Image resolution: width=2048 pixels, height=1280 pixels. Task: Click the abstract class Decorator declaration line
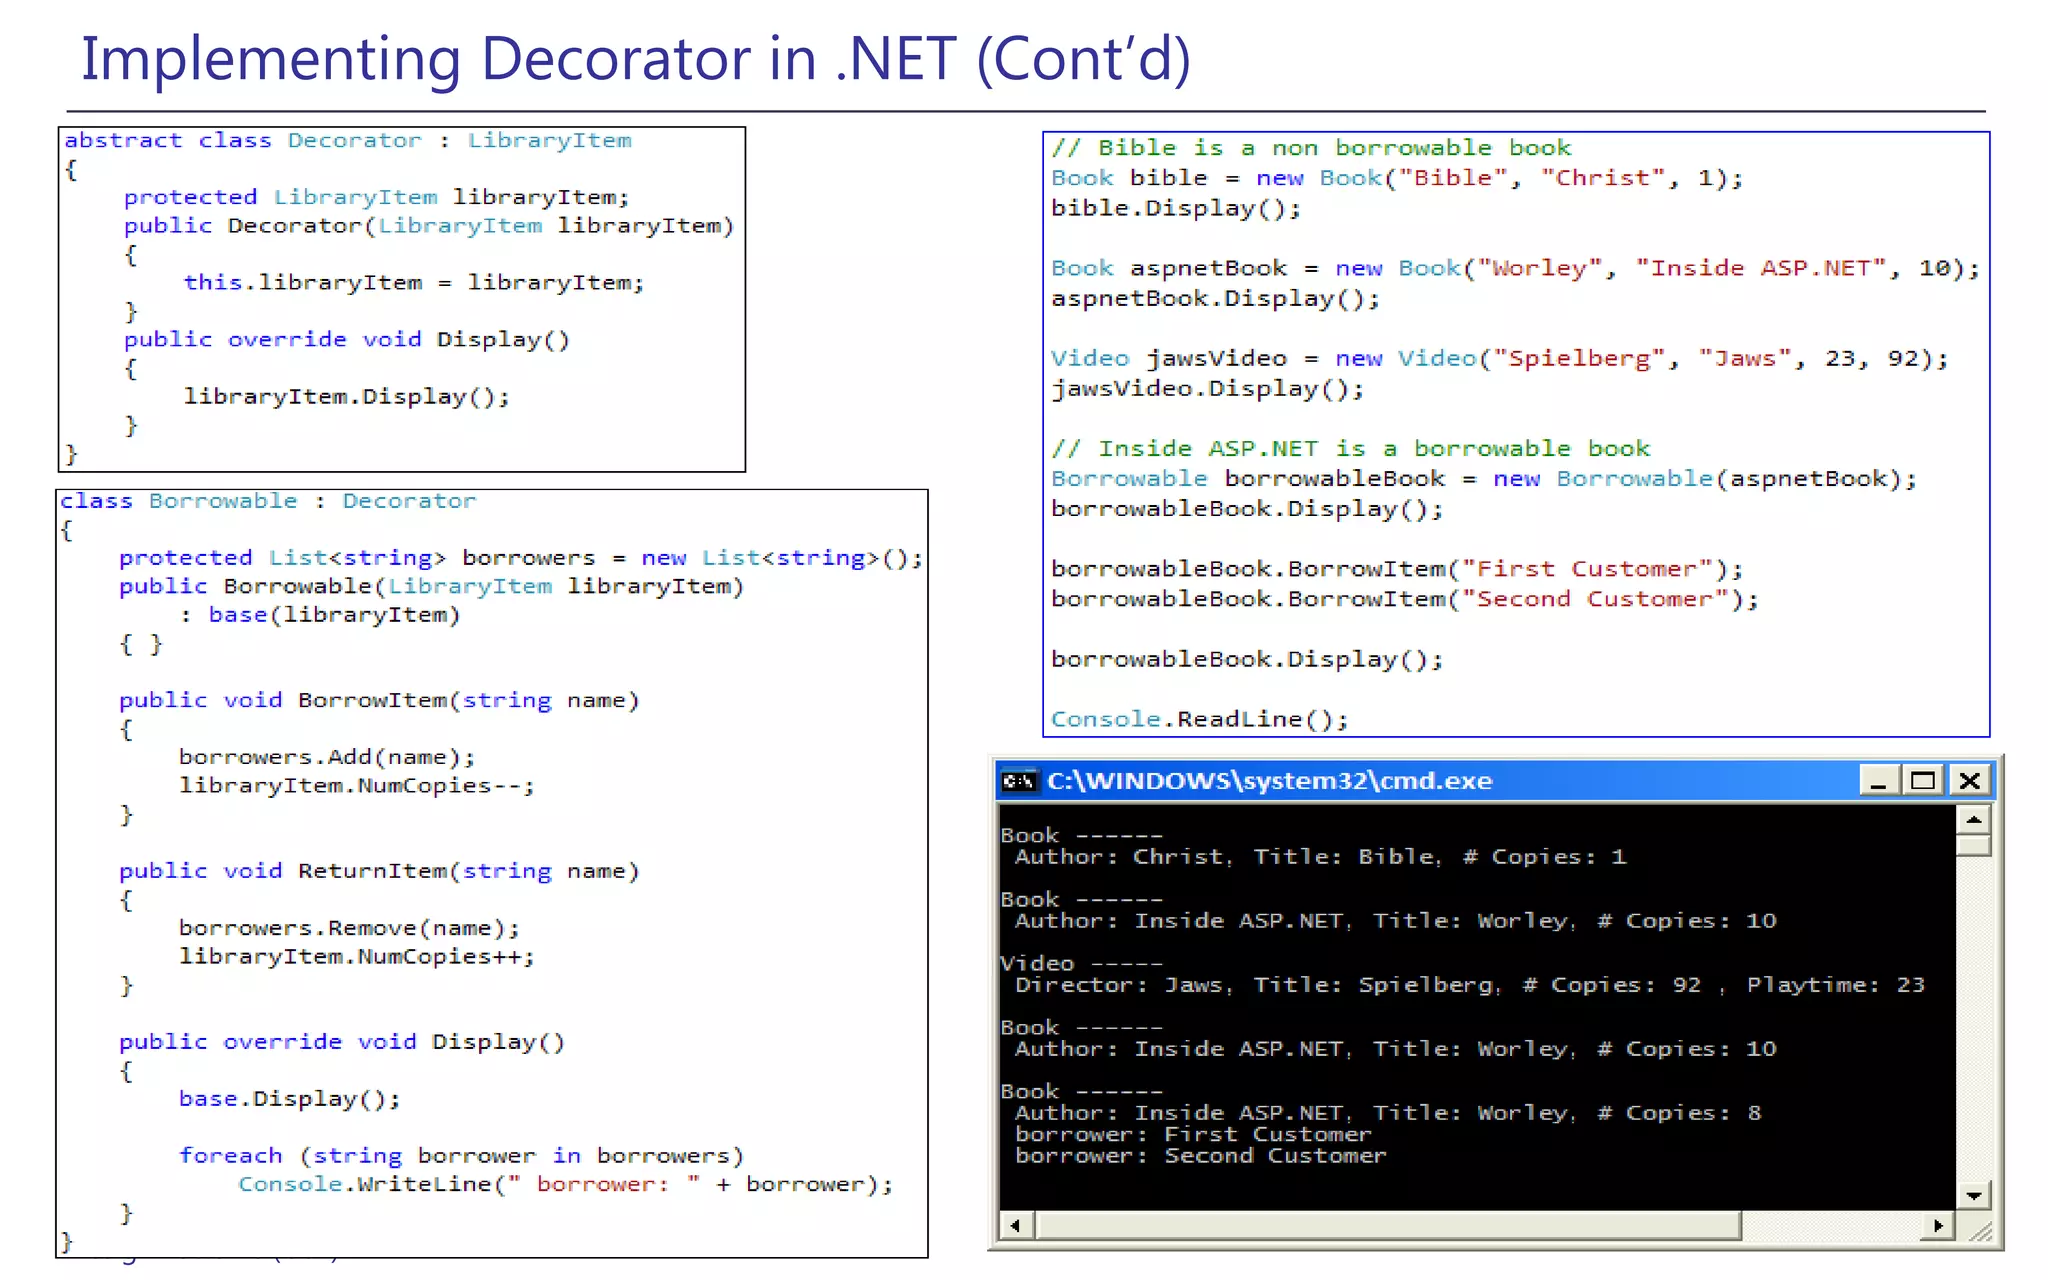tap(348, 141)
